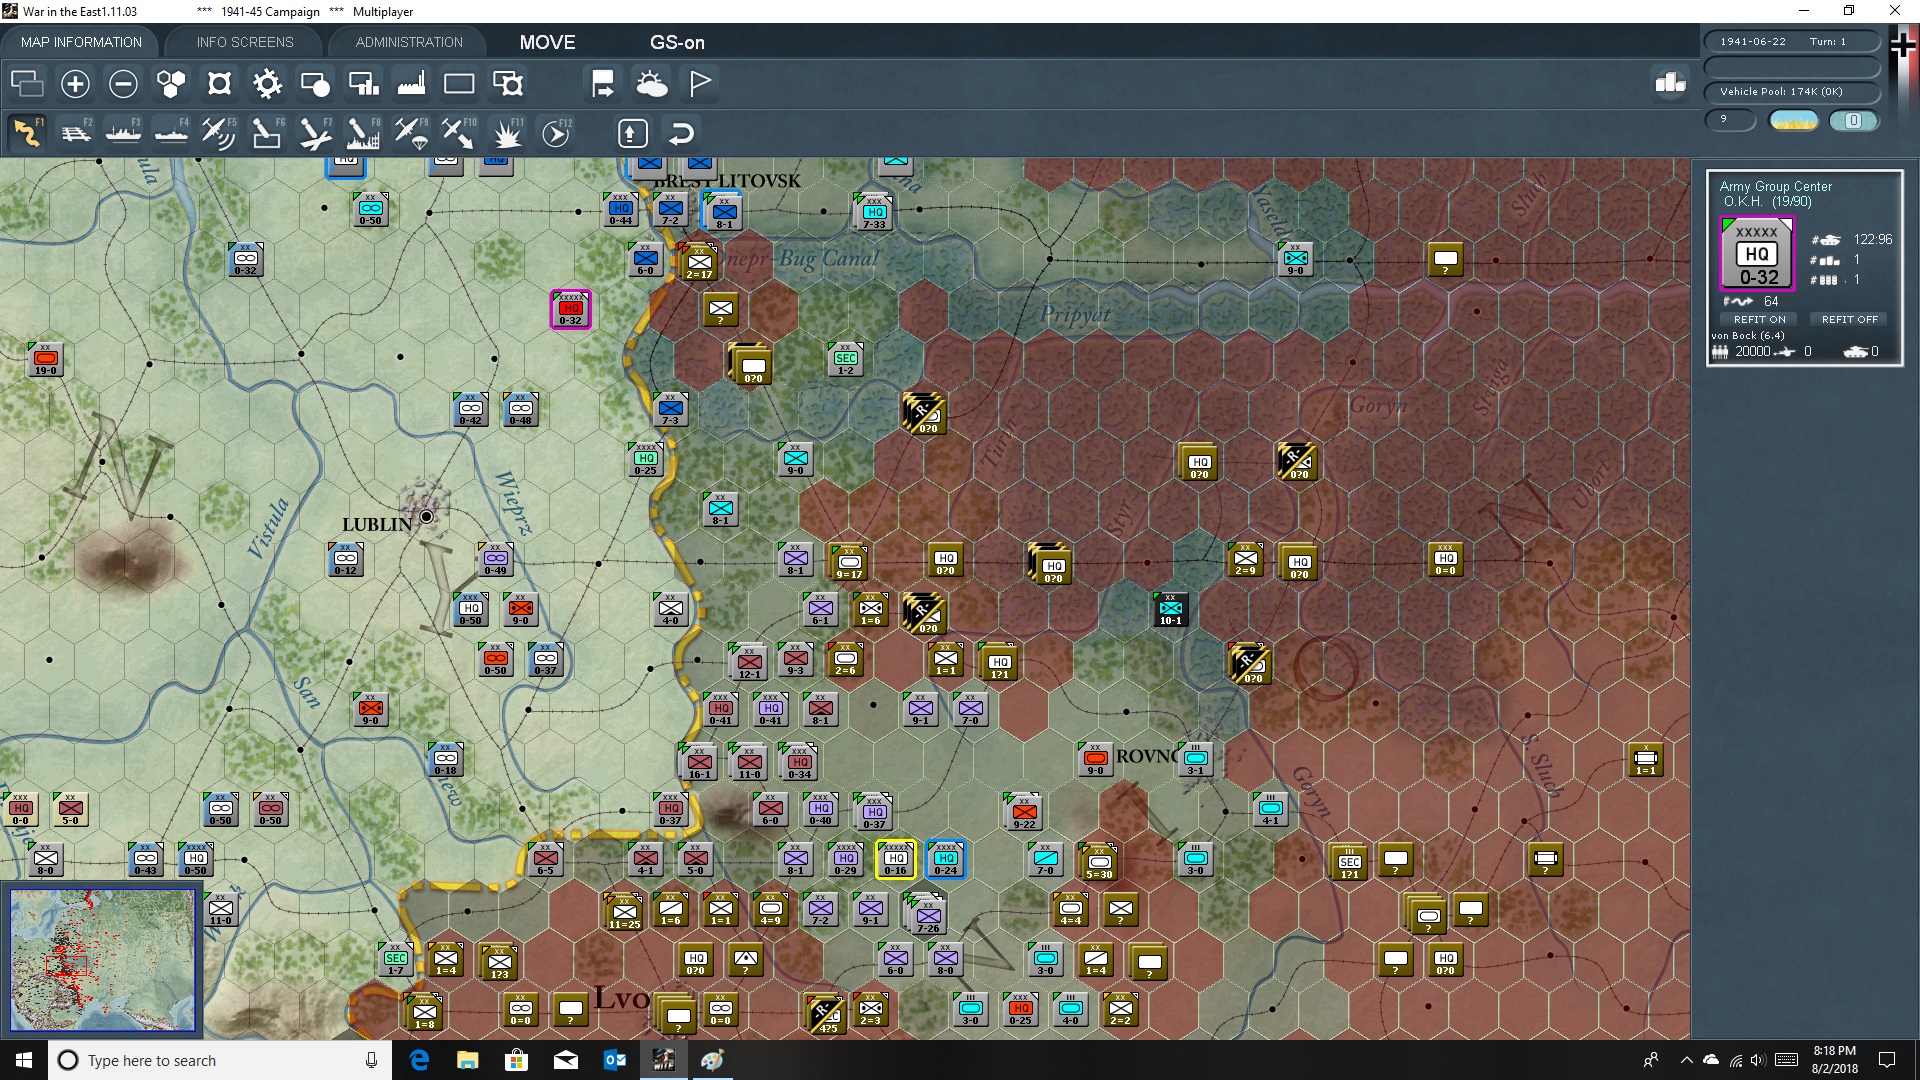Select the F9 air transport mode icon

point(411,133)
